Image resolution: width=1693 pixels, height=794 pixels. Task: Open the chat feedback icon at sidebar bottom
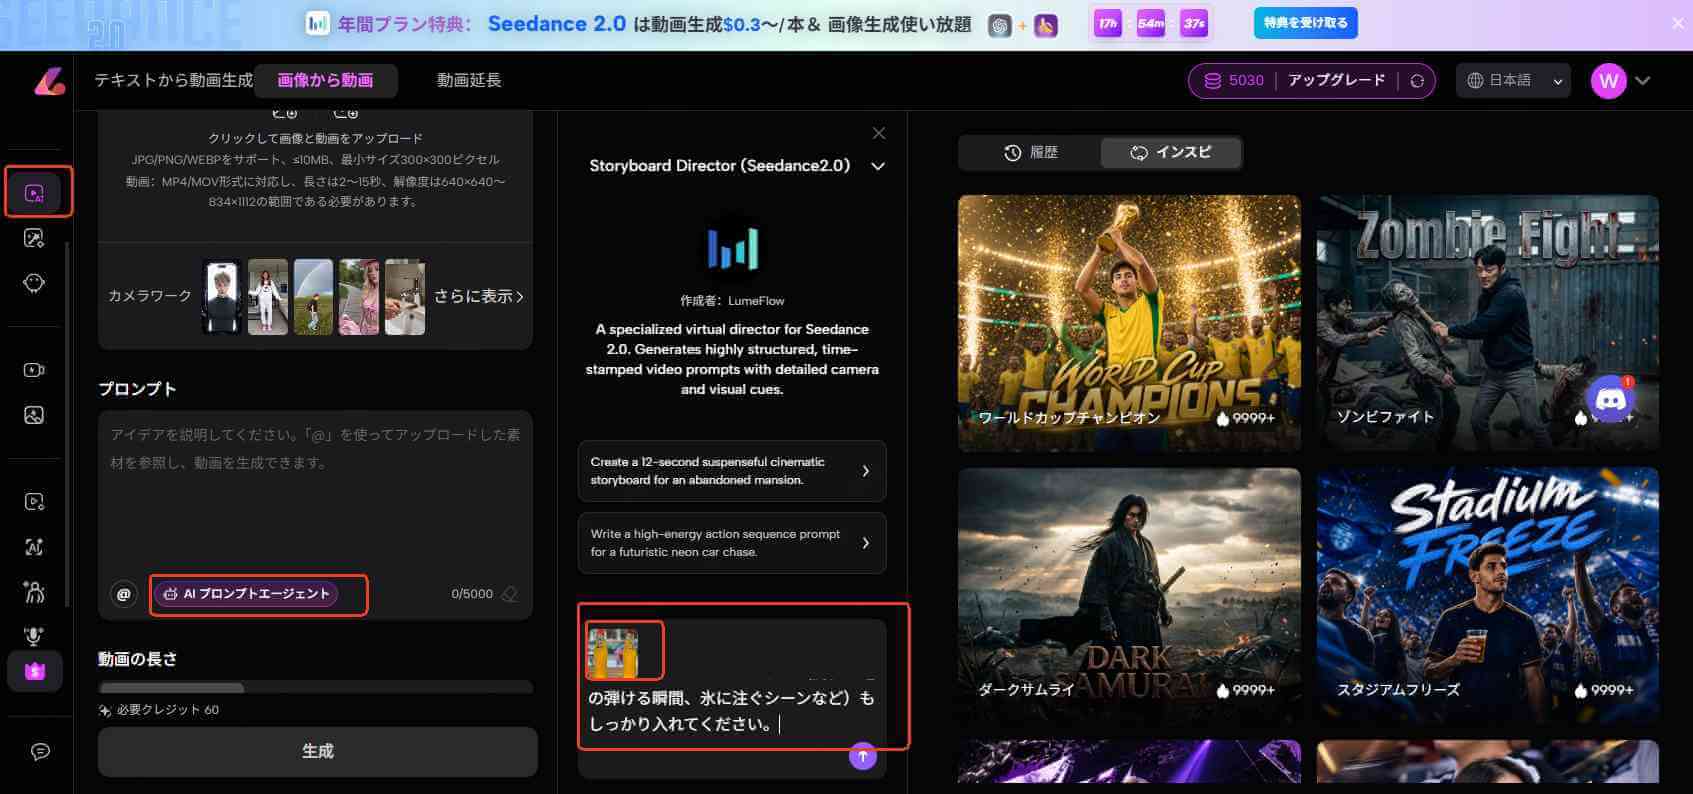tap(40, 752)
